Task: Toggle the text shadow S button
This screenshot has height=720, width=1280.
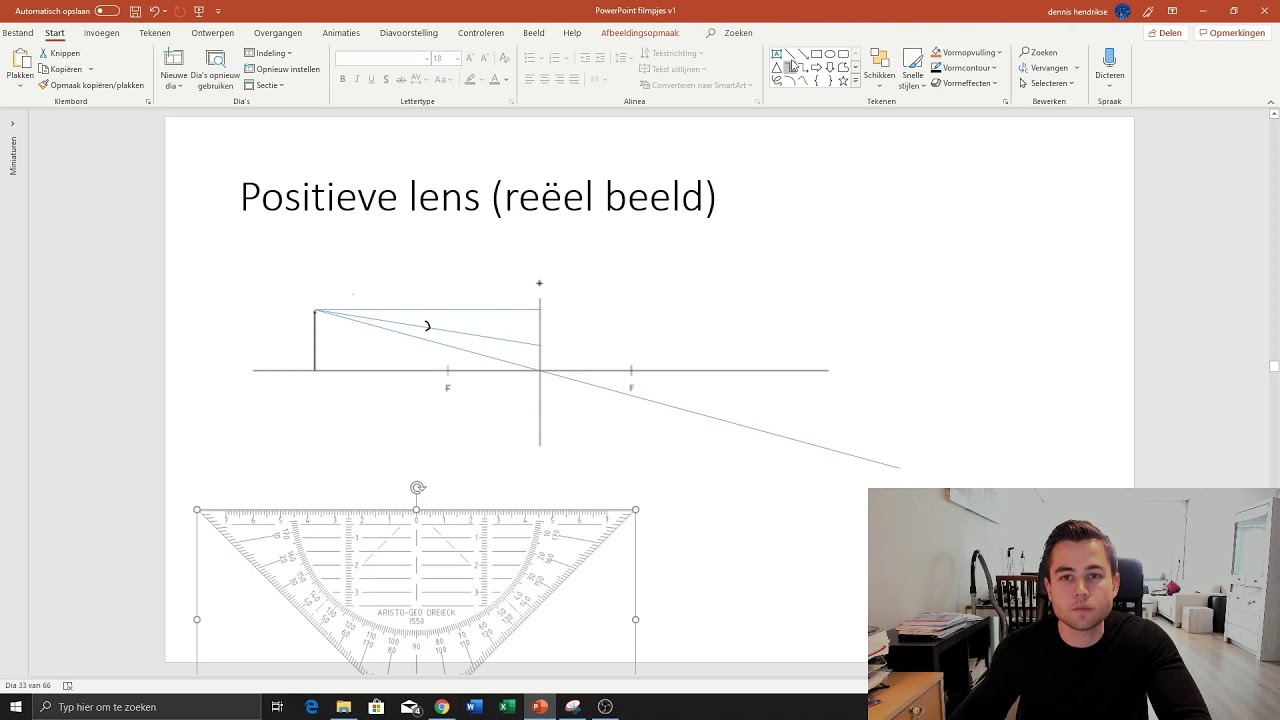Action: (385, 79)
